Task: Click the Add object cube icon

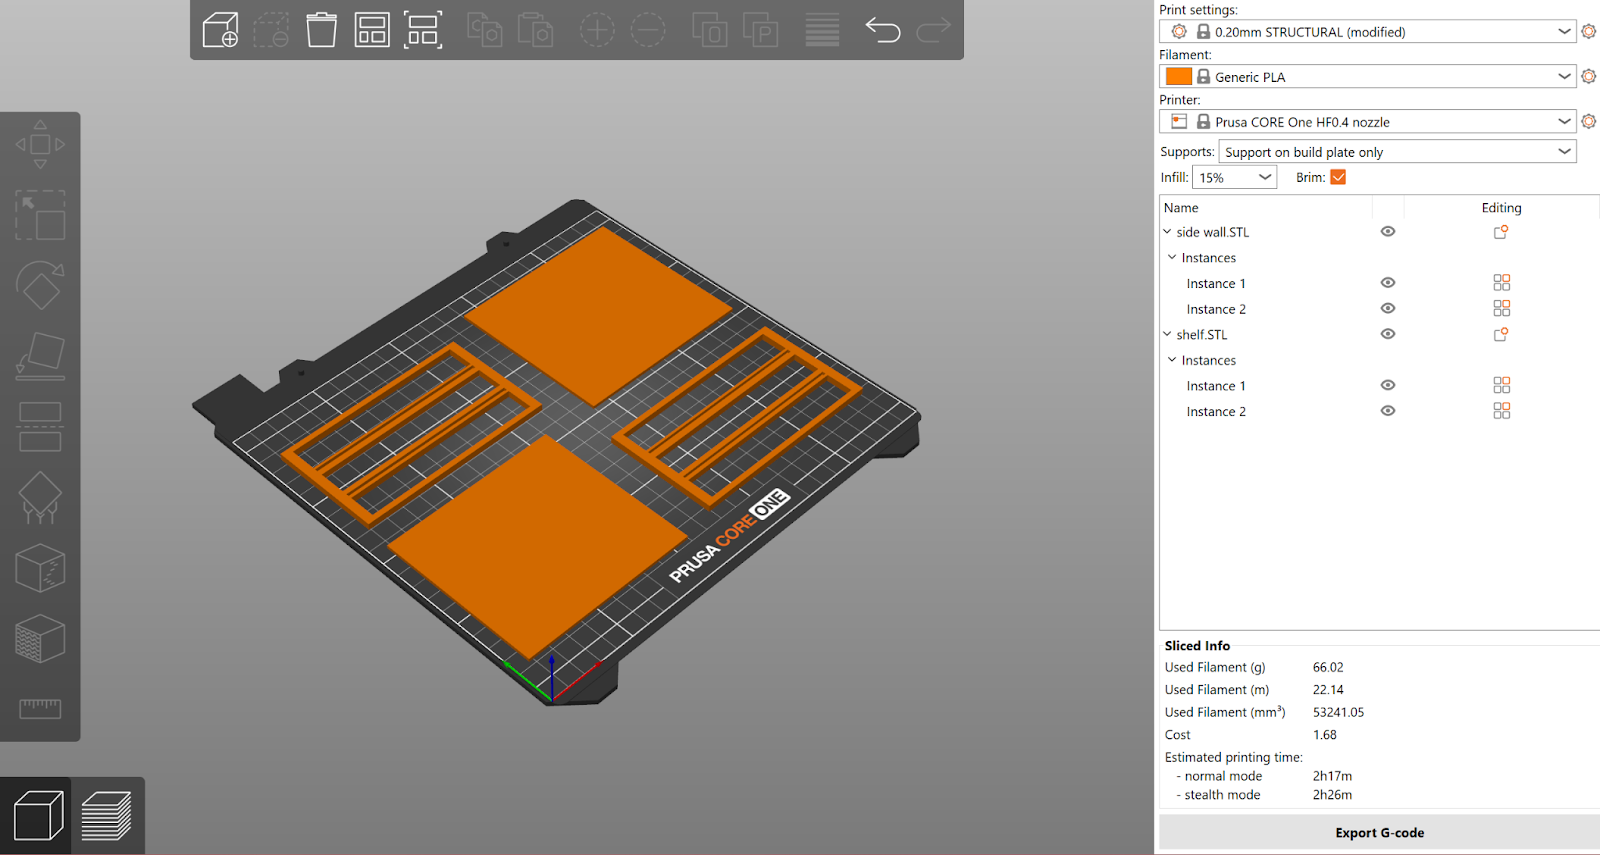Action: pos(220,30)
